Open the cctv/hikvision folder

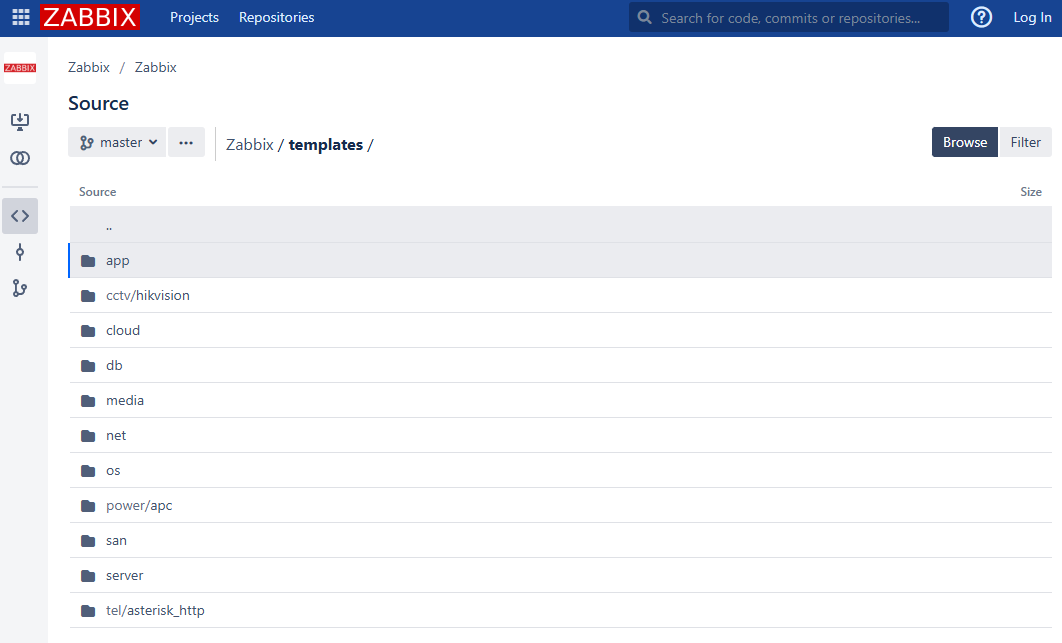click(147, 295)
